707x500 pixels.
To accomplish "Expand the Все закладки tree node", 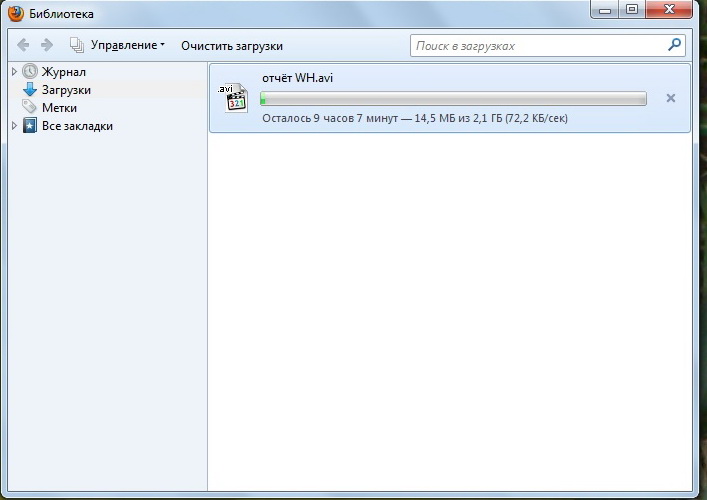I will point(14,125).
